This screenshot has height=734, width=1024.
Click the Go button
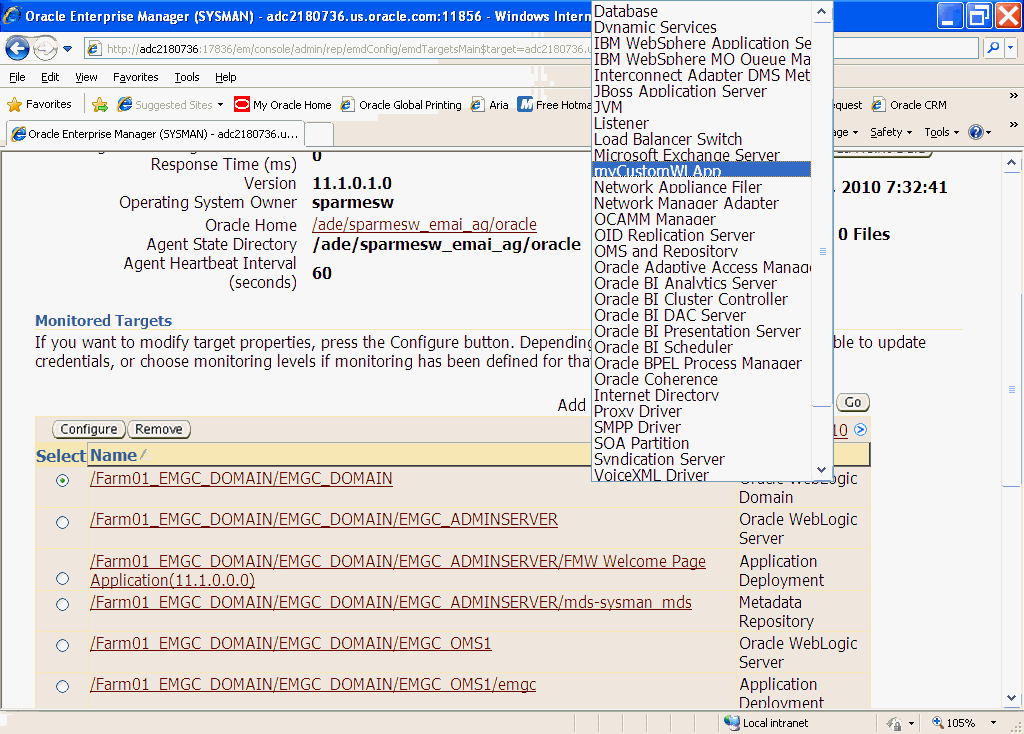[x=852, y=402]
